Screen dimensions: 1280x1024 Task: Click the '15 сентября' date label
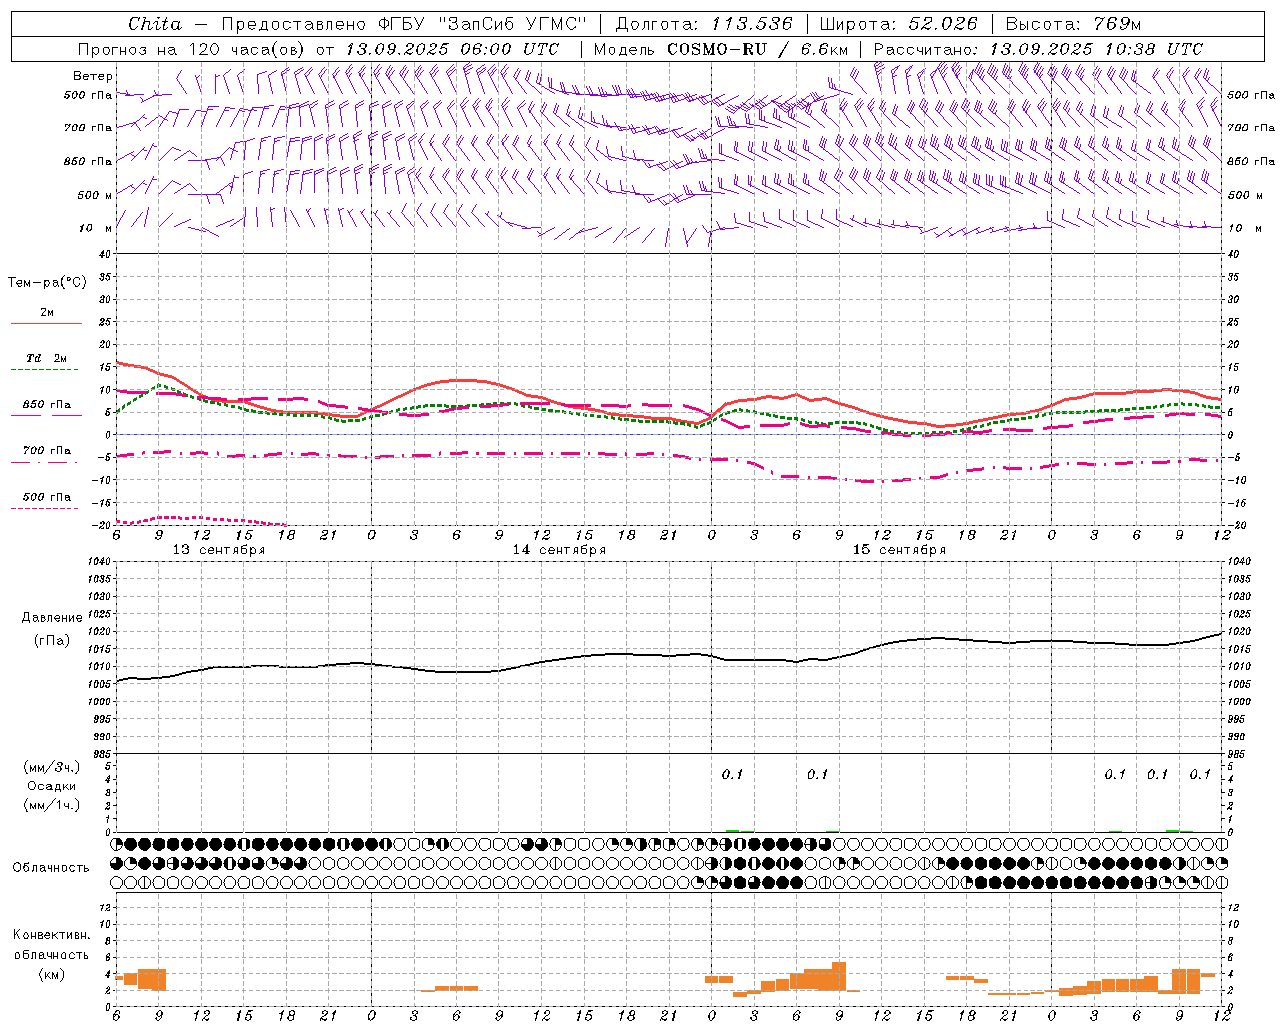pos(899,549)
